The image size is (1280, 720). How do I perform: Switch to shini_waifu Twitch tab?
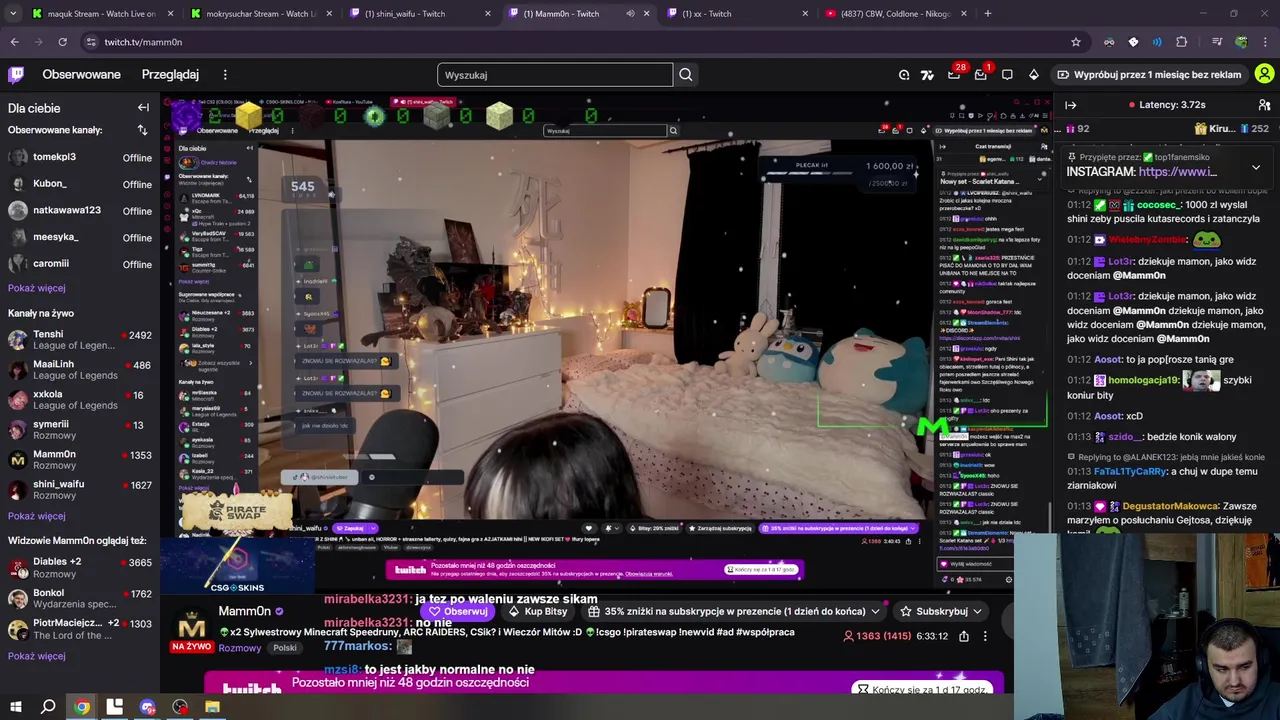(421, 14)
